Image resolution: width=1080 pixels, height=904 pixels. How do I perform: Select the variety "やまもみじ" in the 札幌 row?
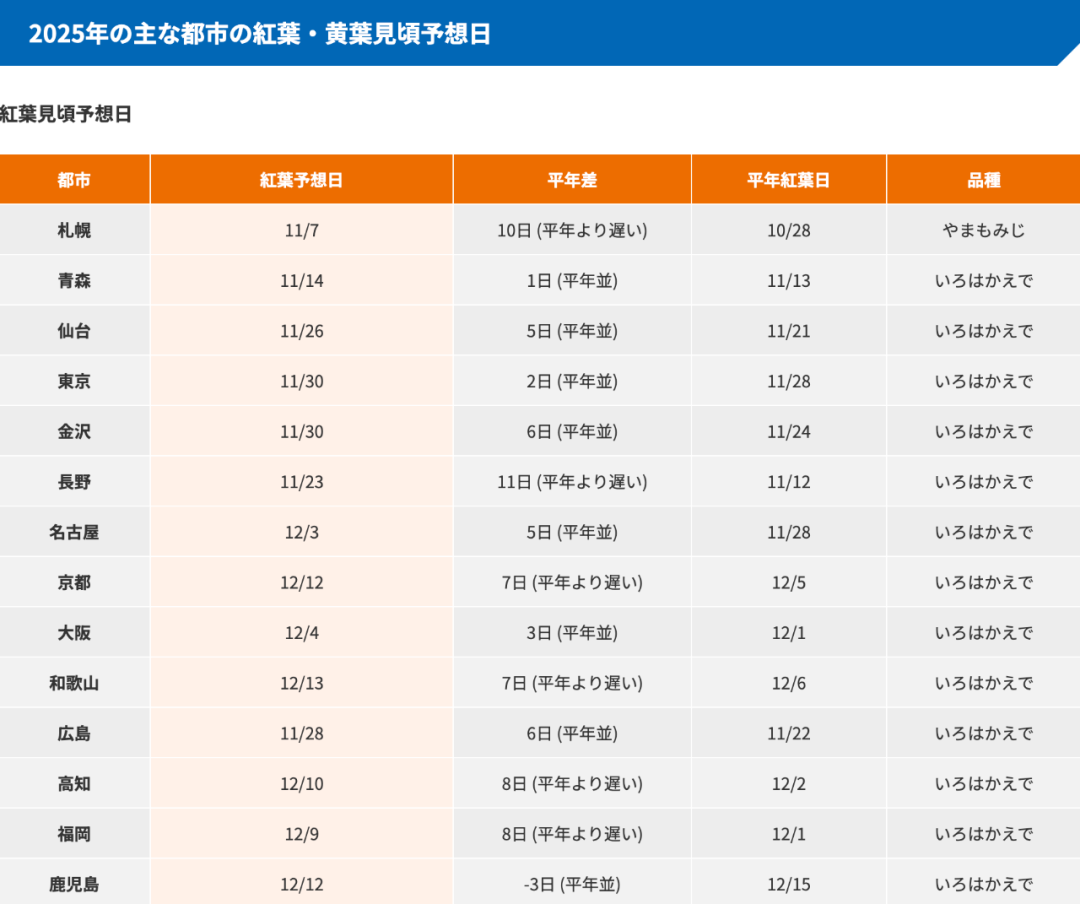[x=984, y=230]
